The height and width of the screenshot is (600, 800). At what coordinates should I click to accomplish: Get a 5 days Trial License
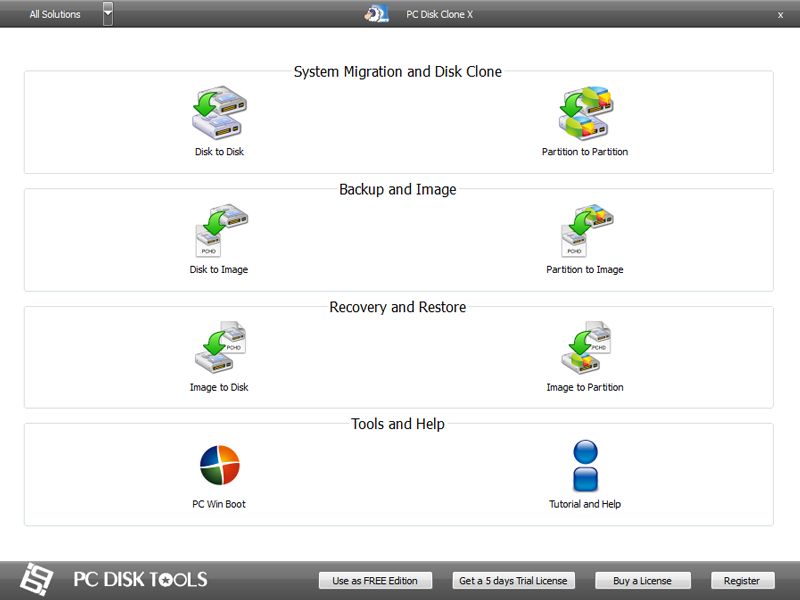point(513,581)
